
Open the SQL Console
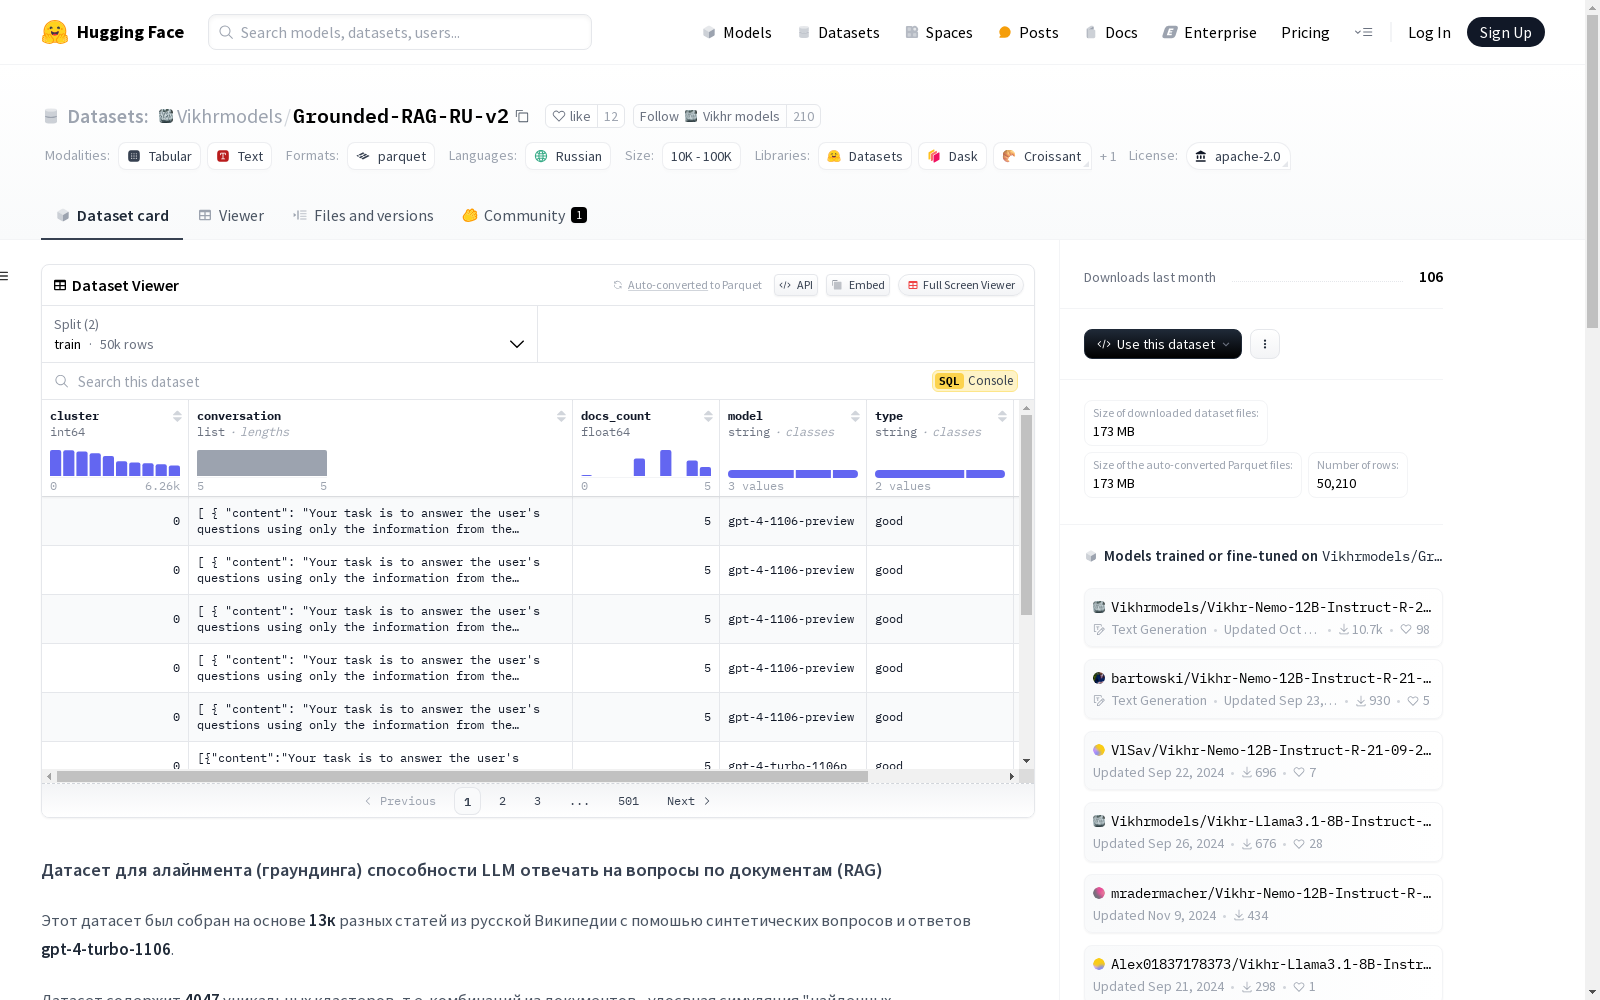point(975,381)
